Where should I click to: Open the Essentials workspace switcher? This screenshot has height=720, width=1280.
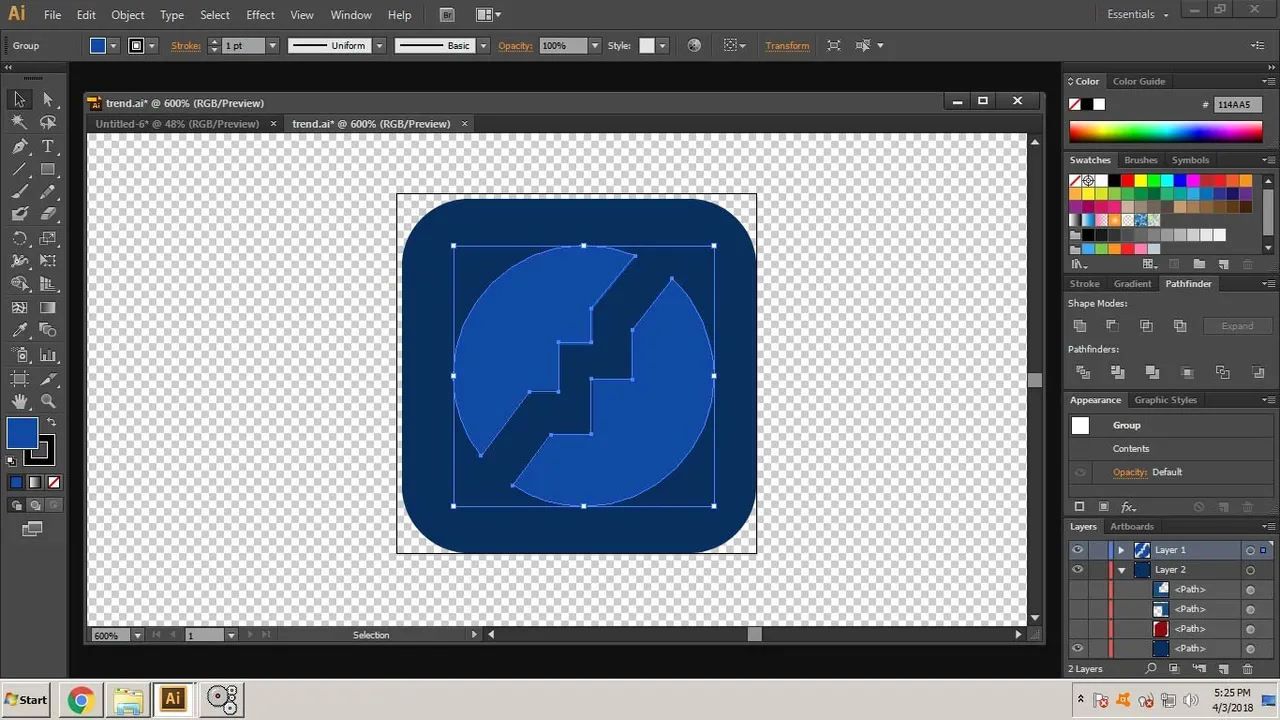[x=1137, y=15]
